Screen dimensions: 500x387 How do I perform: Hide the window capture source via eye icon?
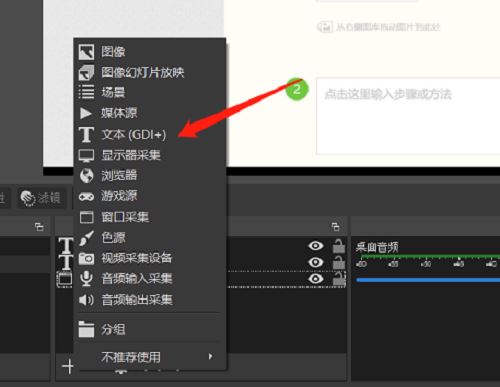tap(315, 278)
